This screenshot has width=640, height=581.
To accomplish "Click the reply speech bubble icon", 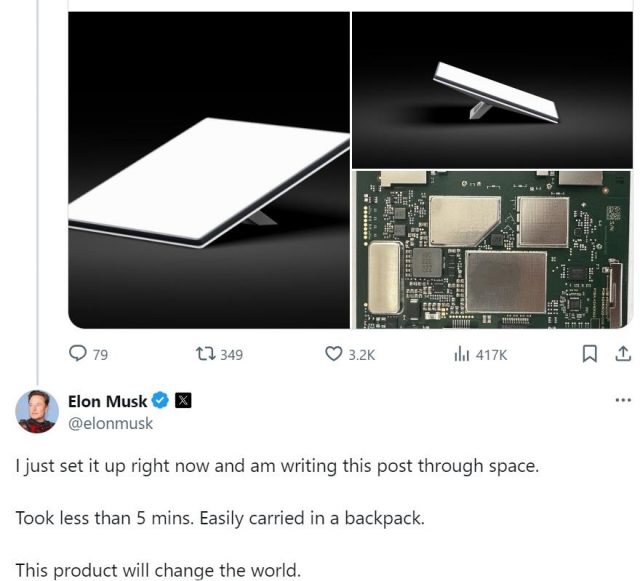I will (x=77, y=354).
